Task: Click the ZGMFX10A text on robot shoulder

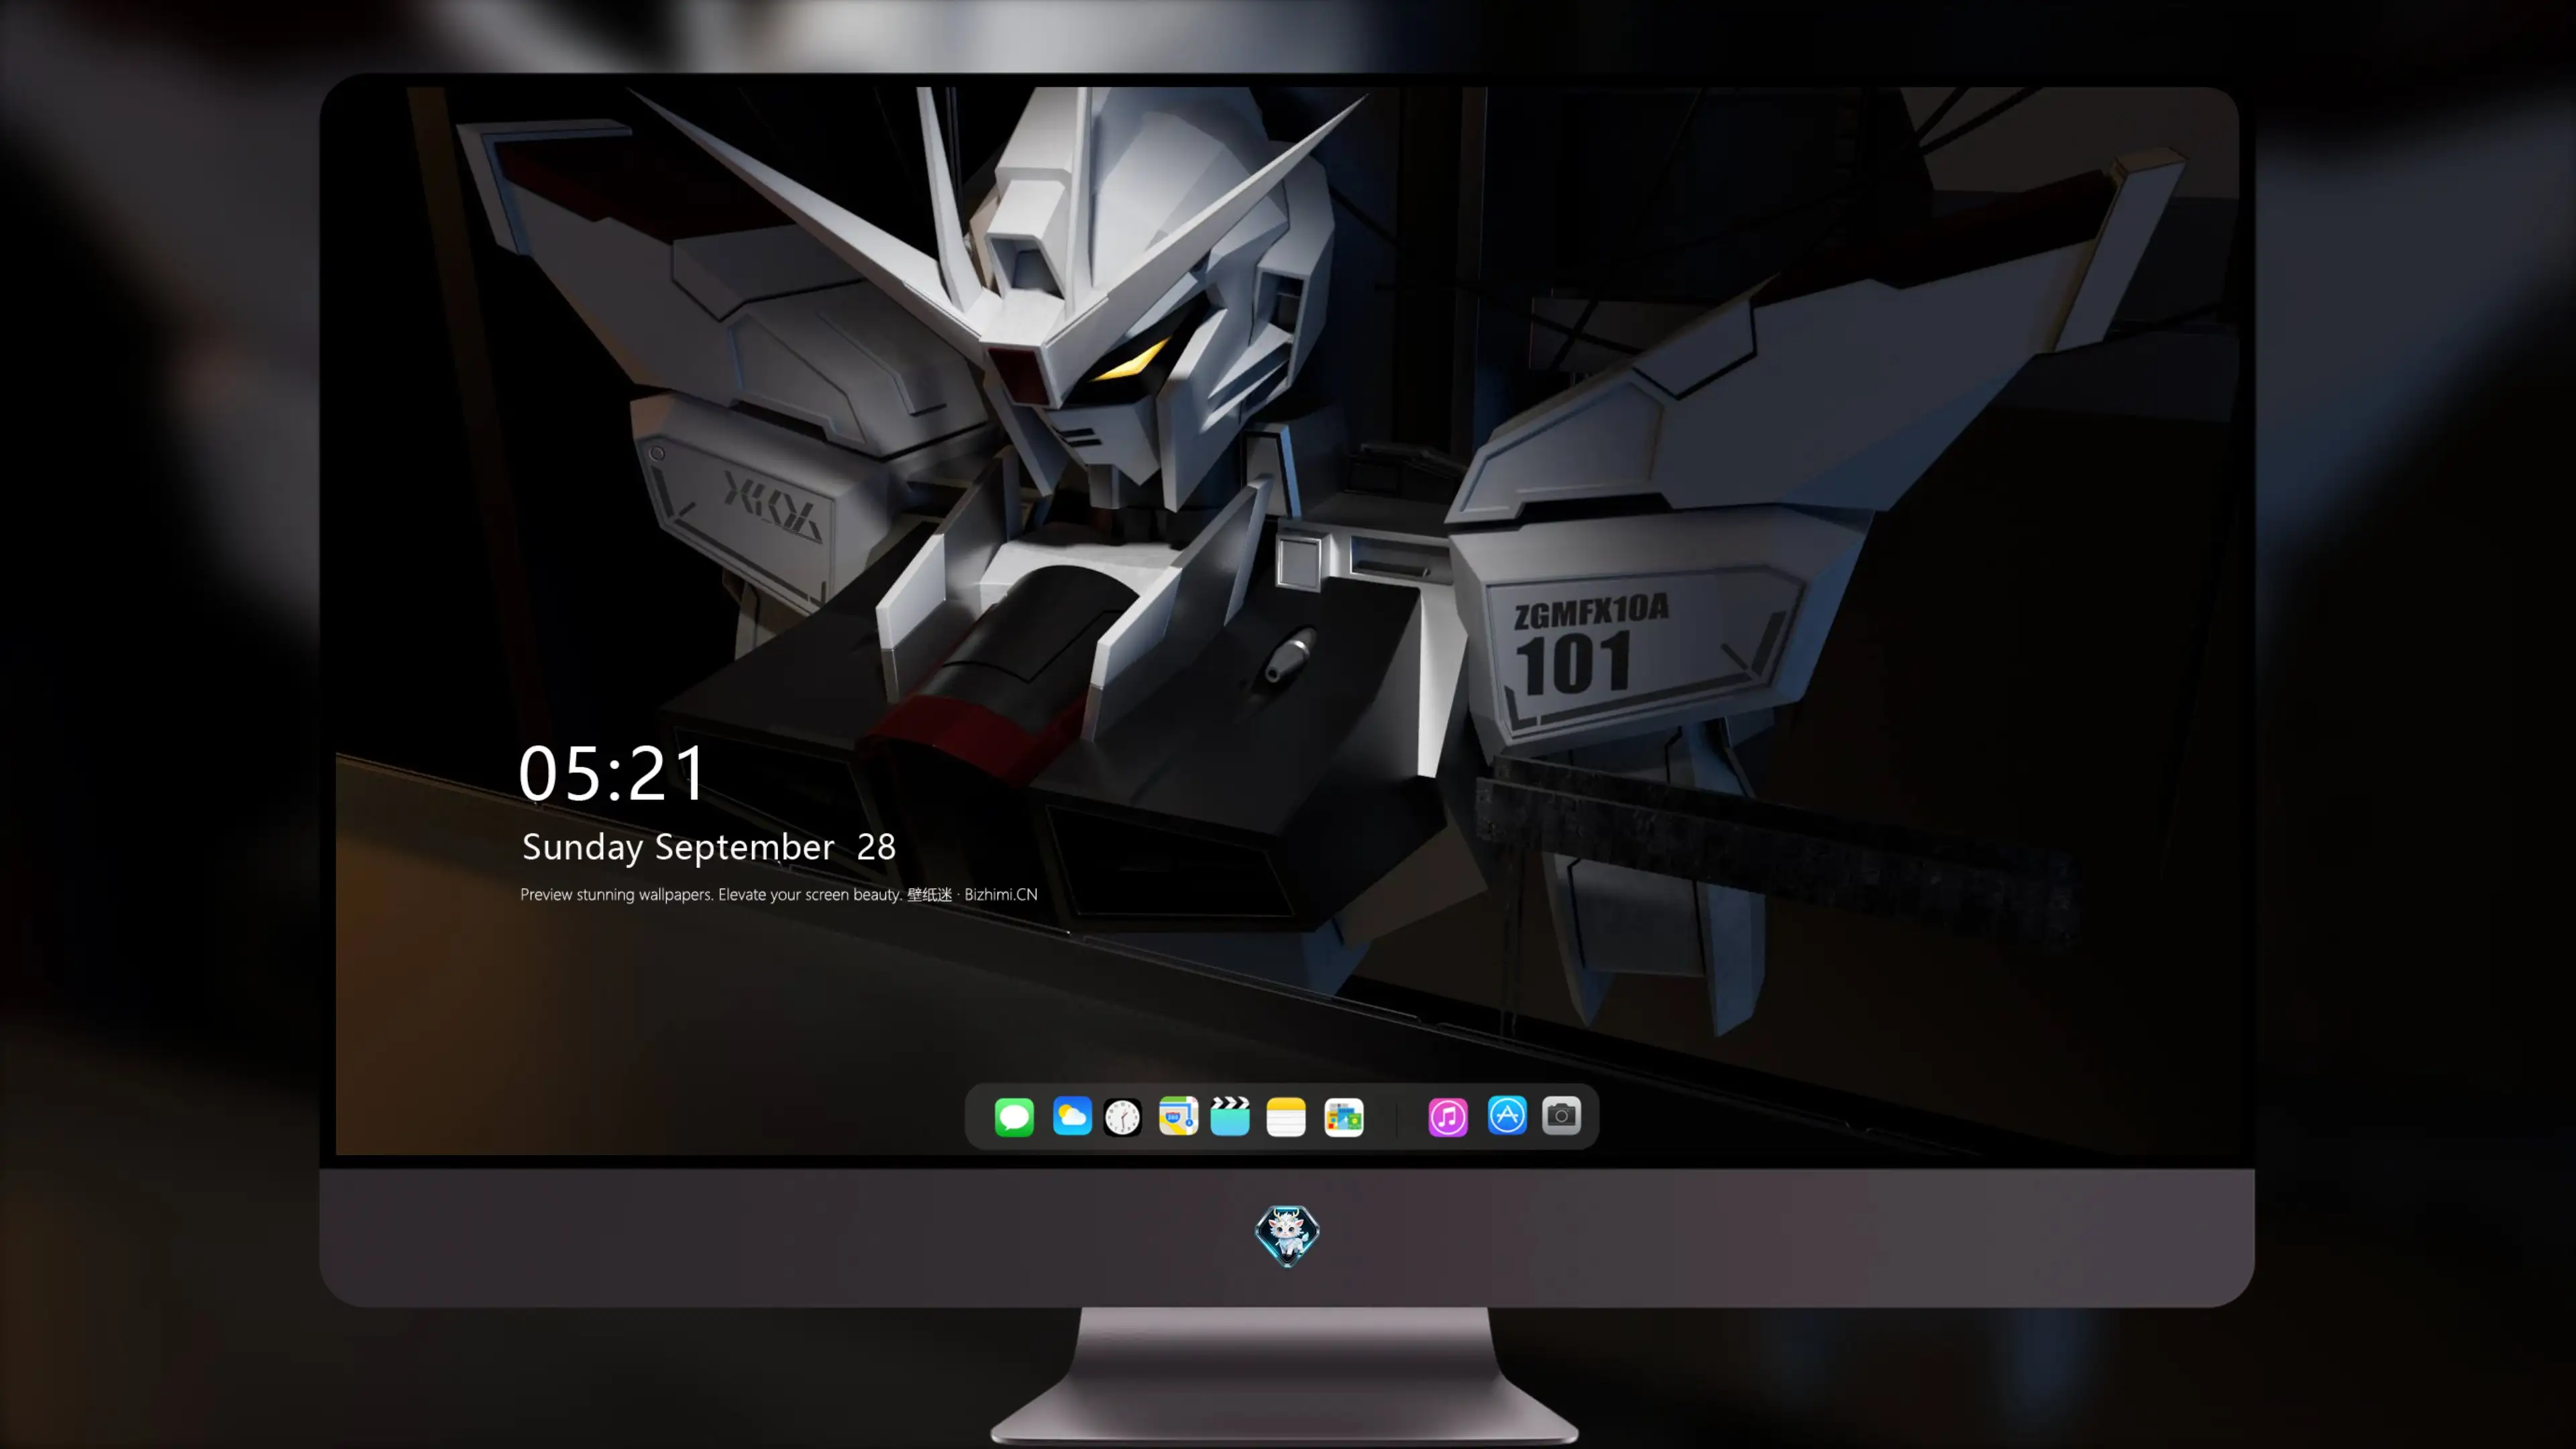Action: pos(1591,610)
